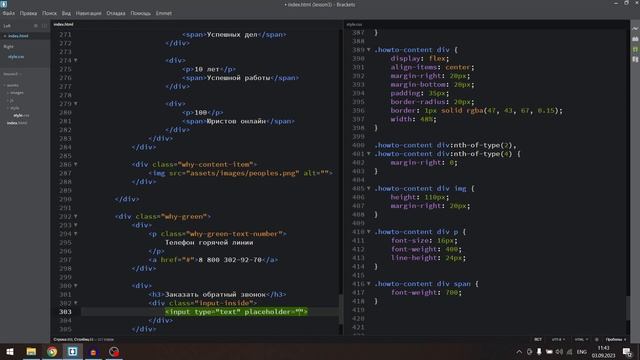The height and width of the screenshot is (360, 640).
Task: Expand the assets folder in tree
Action: pos(12,85)
